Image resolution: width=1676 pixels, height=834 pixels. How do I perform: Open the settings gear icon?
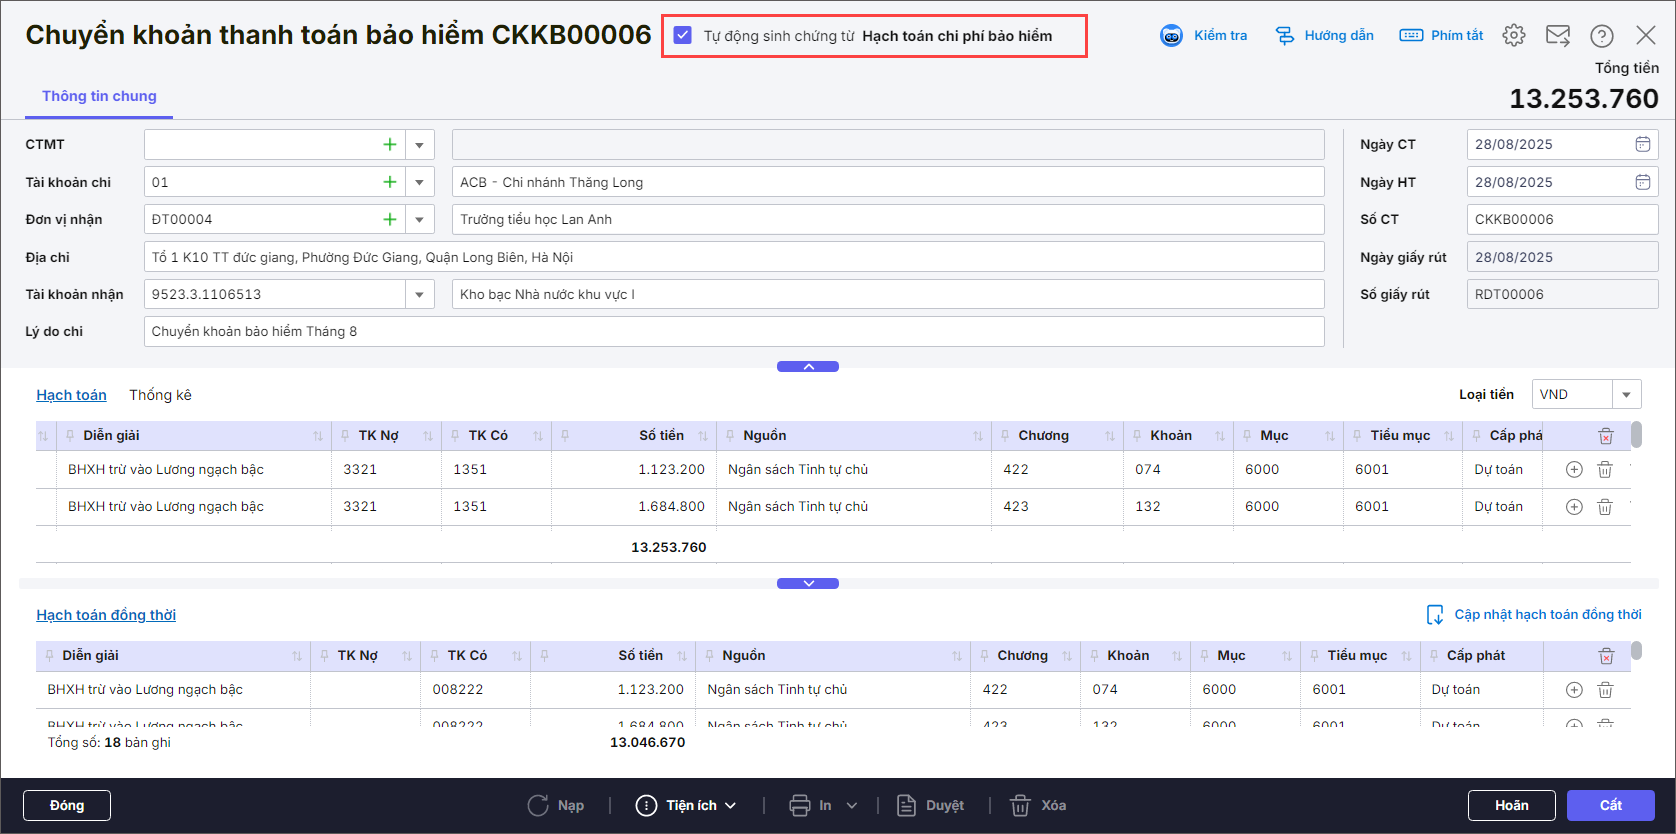click(x=1514, y=35)
